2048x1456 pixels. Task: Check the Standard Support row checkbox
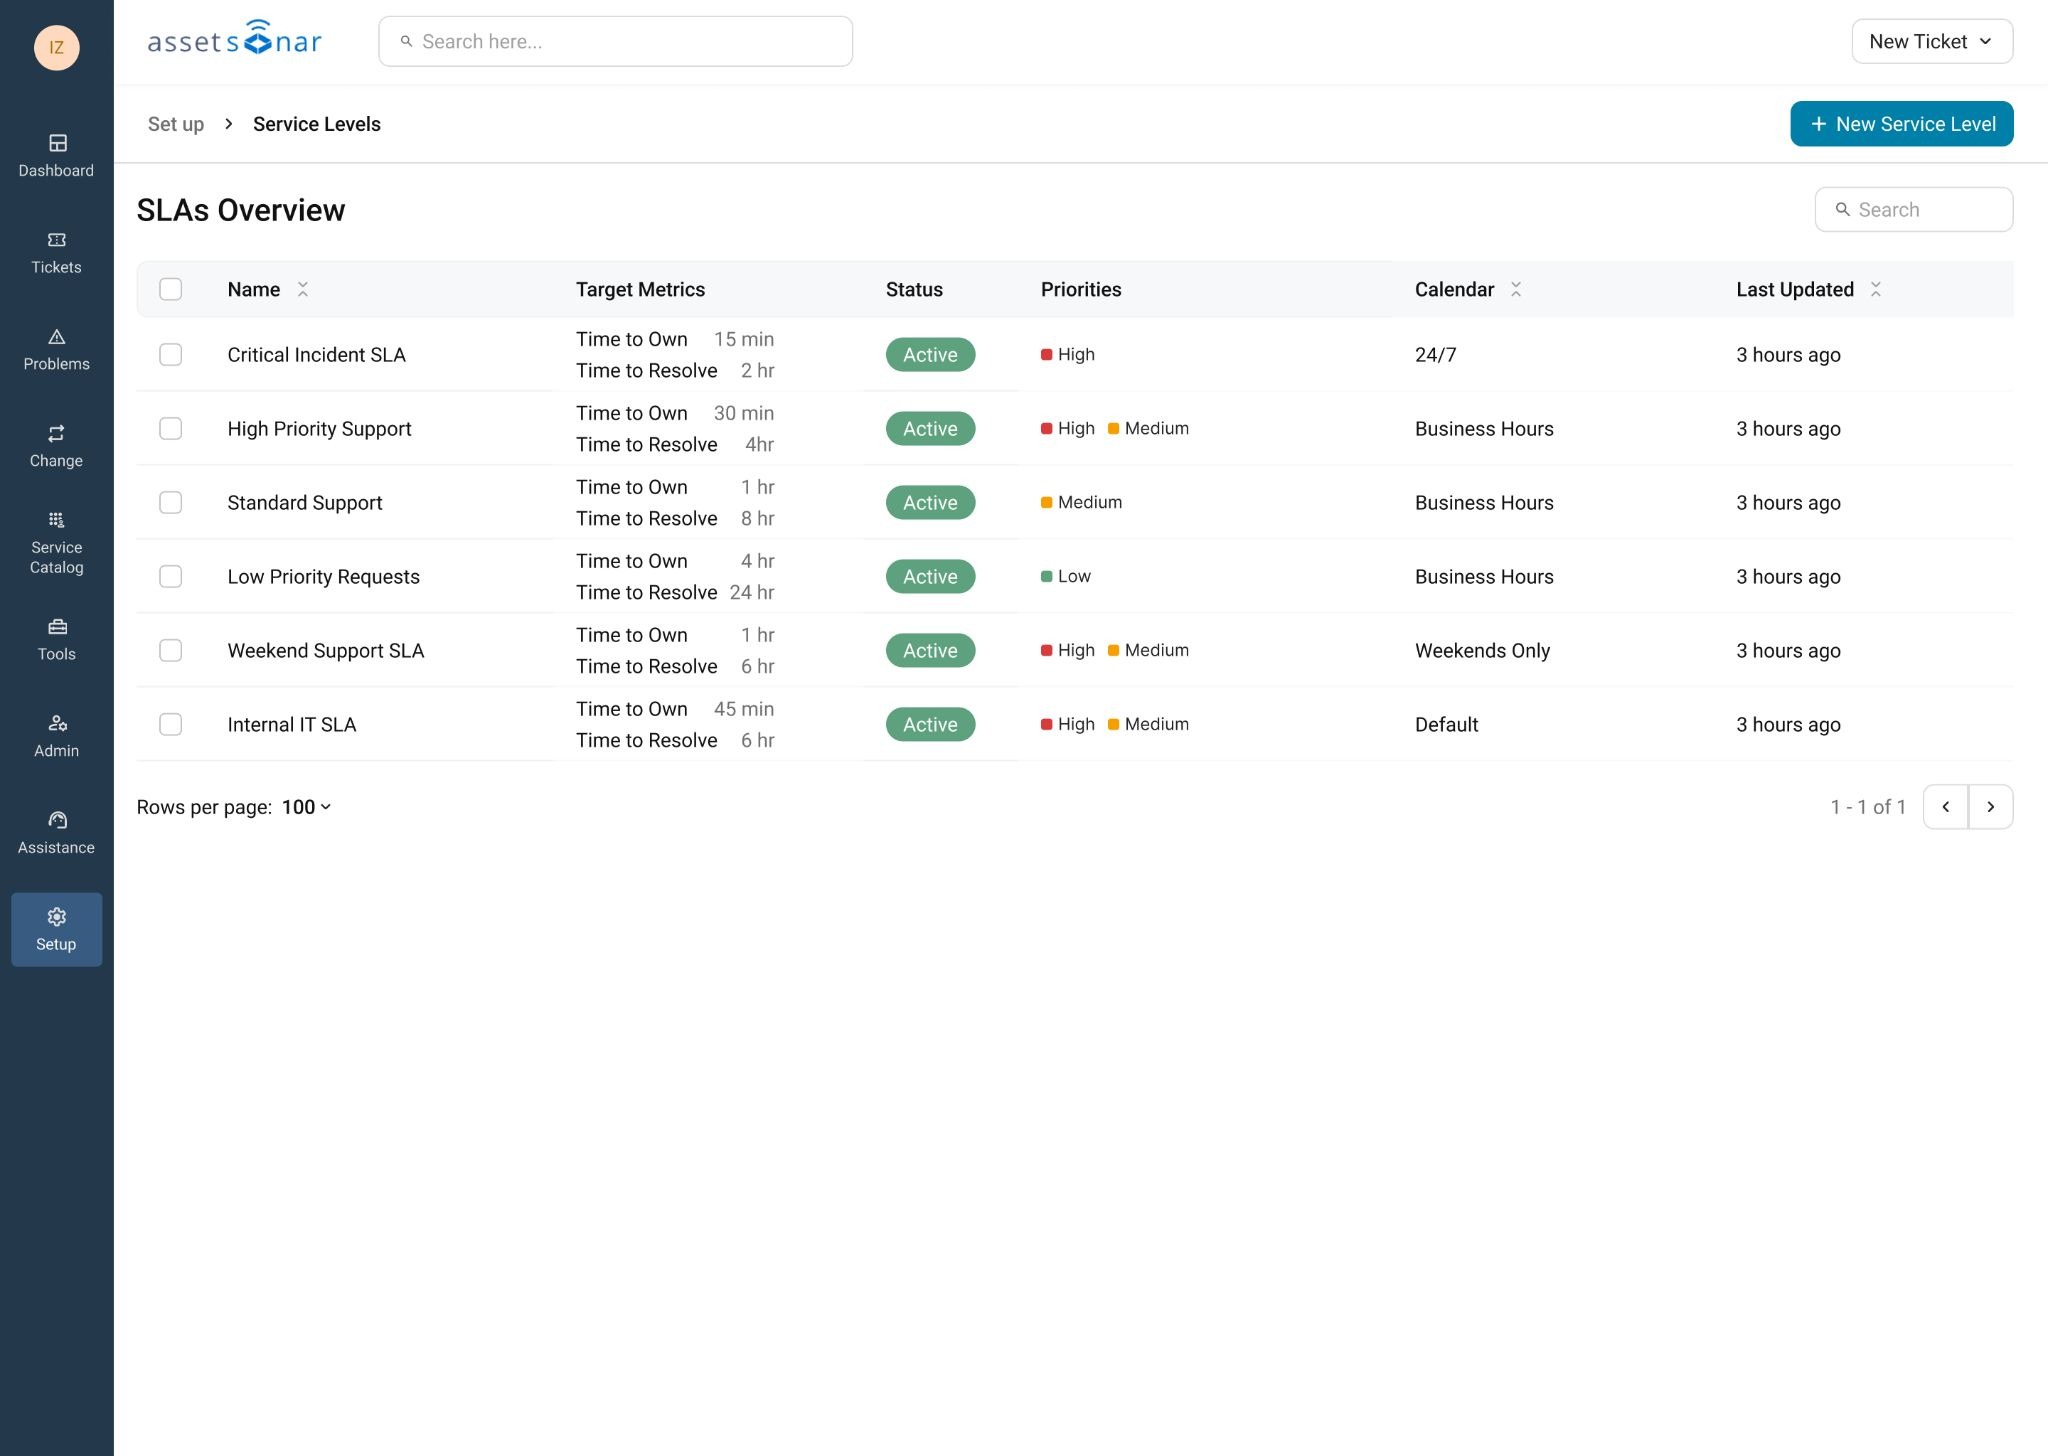tap(171, 503)
